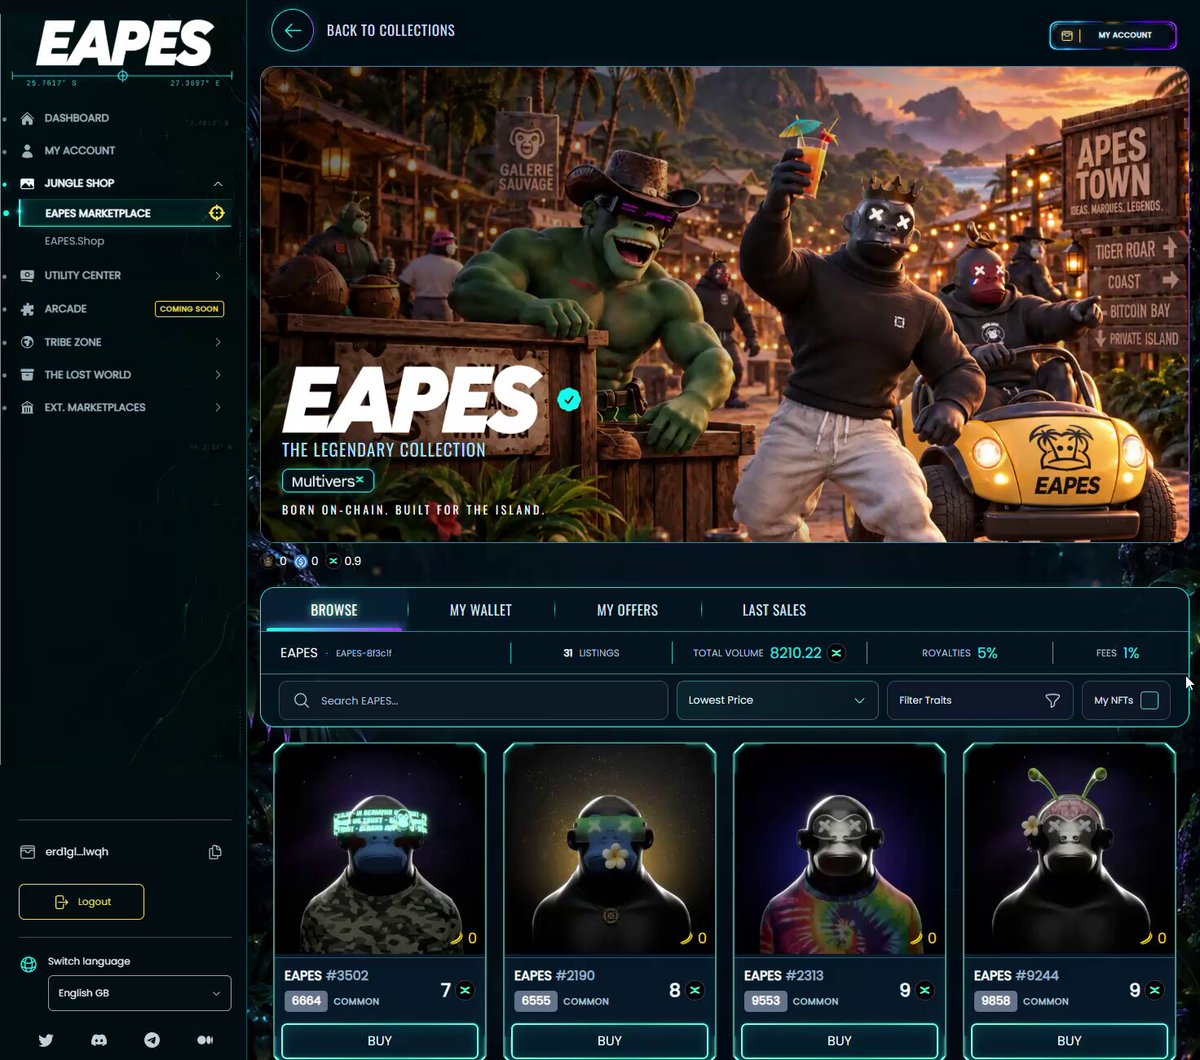The width and height of the screenshot is (1200, 1060).
Task: Buy EAPES #2190 for 8
Action: [610, 1041]
